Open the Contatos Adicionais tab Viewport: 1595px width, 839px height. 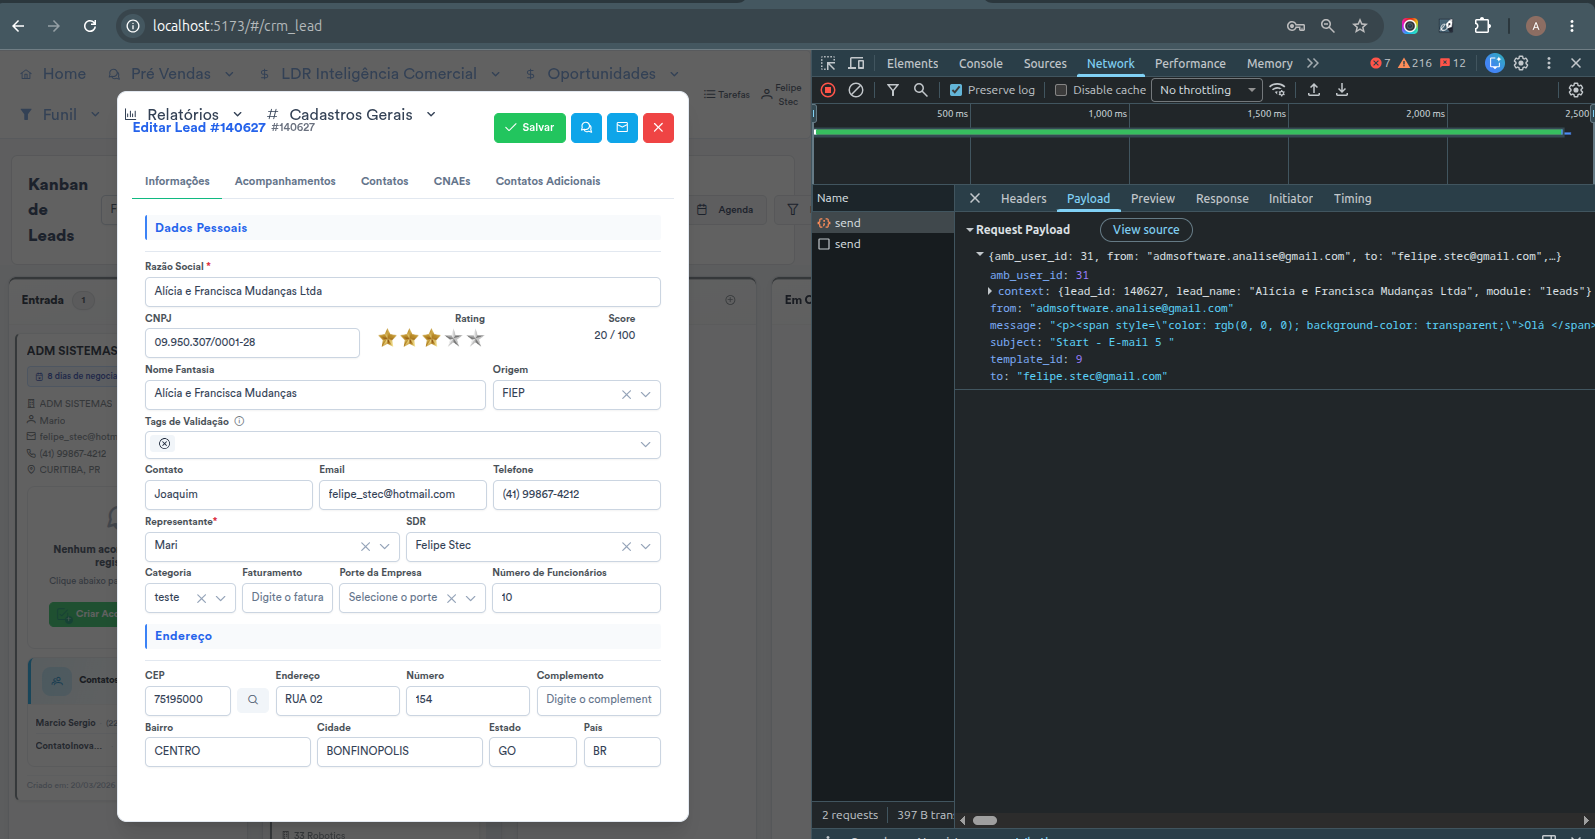point(548,181)
